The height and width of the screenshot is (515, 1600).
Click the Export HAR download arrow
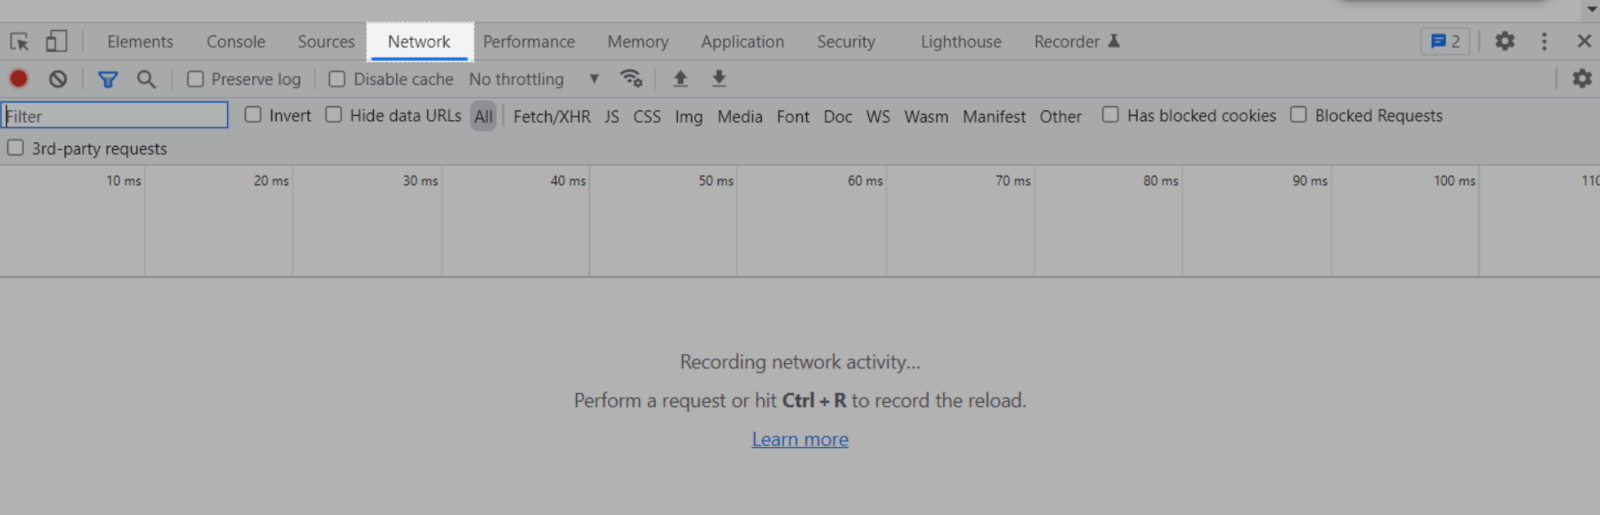(x=719, y=79)
